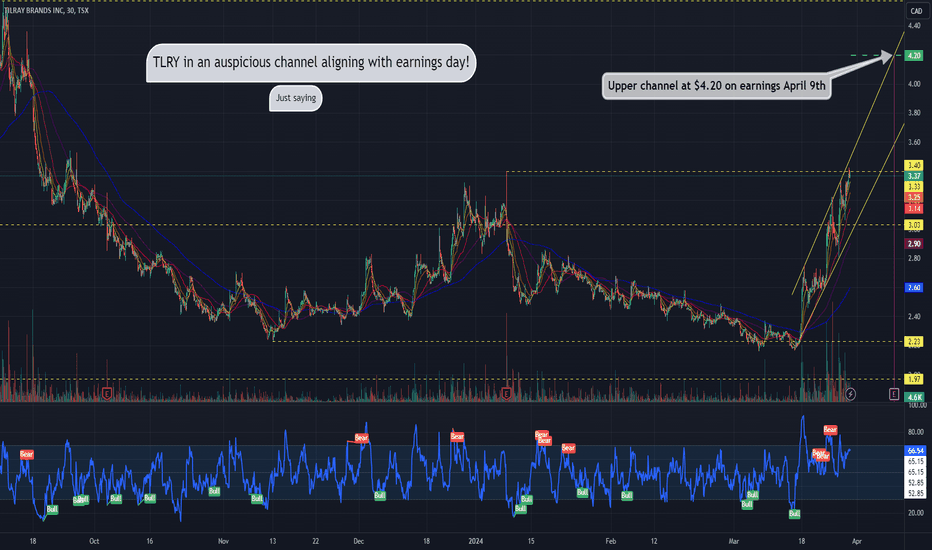Image resolution: width=932 pixels, height=550 pixels.
Task: Click the 22 date label on time axis
Action: (316, 541)
